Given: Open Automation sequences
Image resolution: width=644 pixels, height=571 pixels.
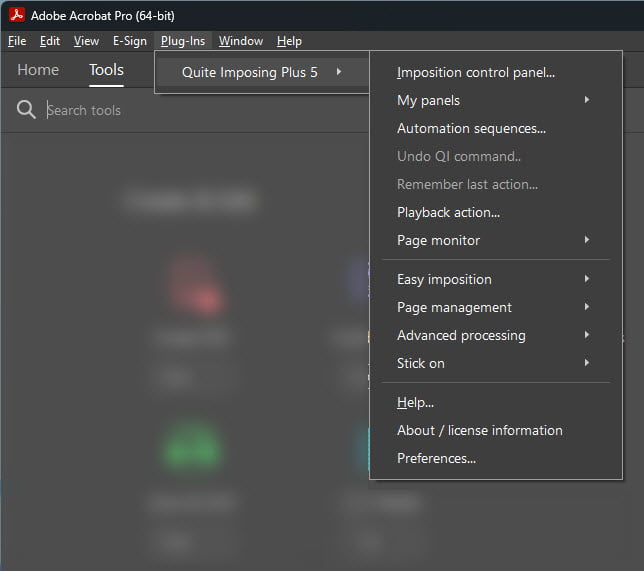Looking at the screenshot, I should point(496,128).
